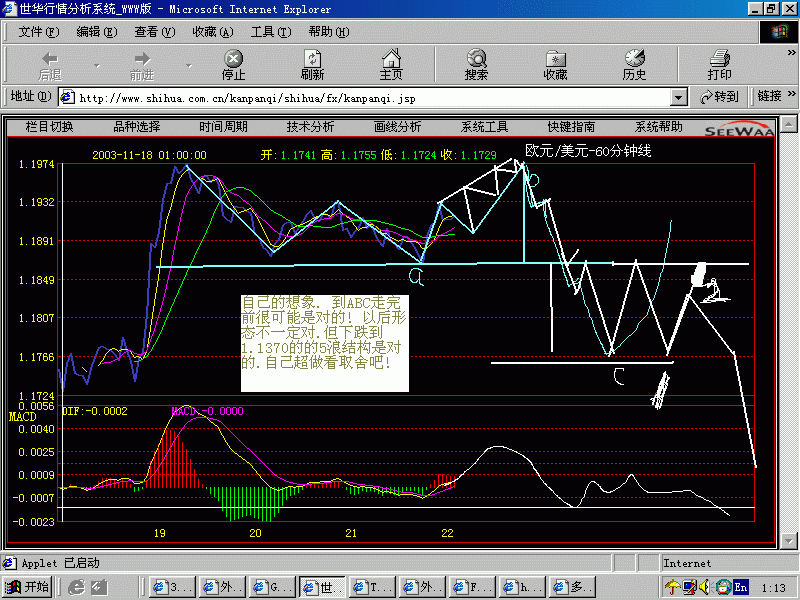Viewport: 800px width, 600px height.
Task: Open the 开始 Start button
Action: tap(27, 587)
